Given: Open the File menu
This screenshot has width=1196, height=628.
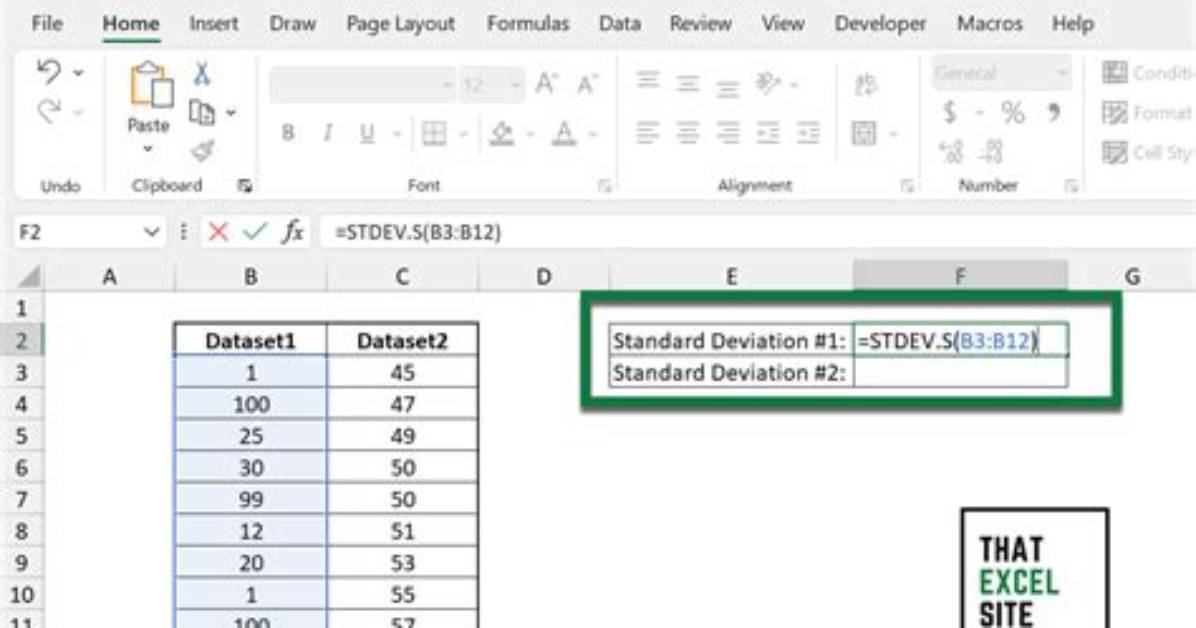Looking at the screenshot, I should (x=47, y=24).
